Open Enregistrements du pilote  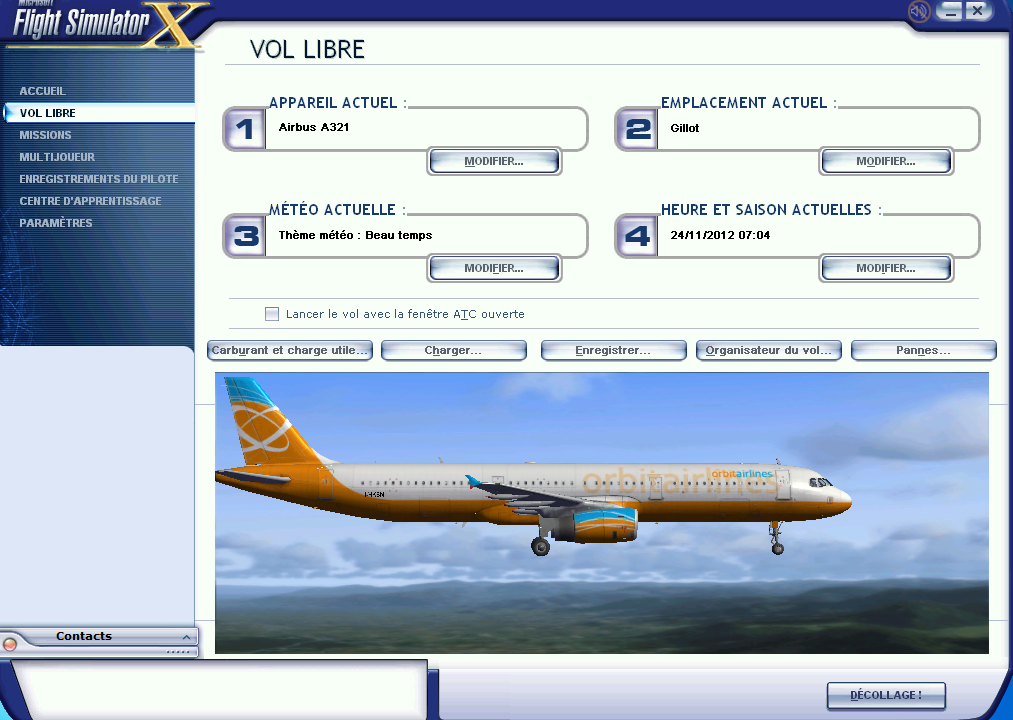tap(99, 179)
